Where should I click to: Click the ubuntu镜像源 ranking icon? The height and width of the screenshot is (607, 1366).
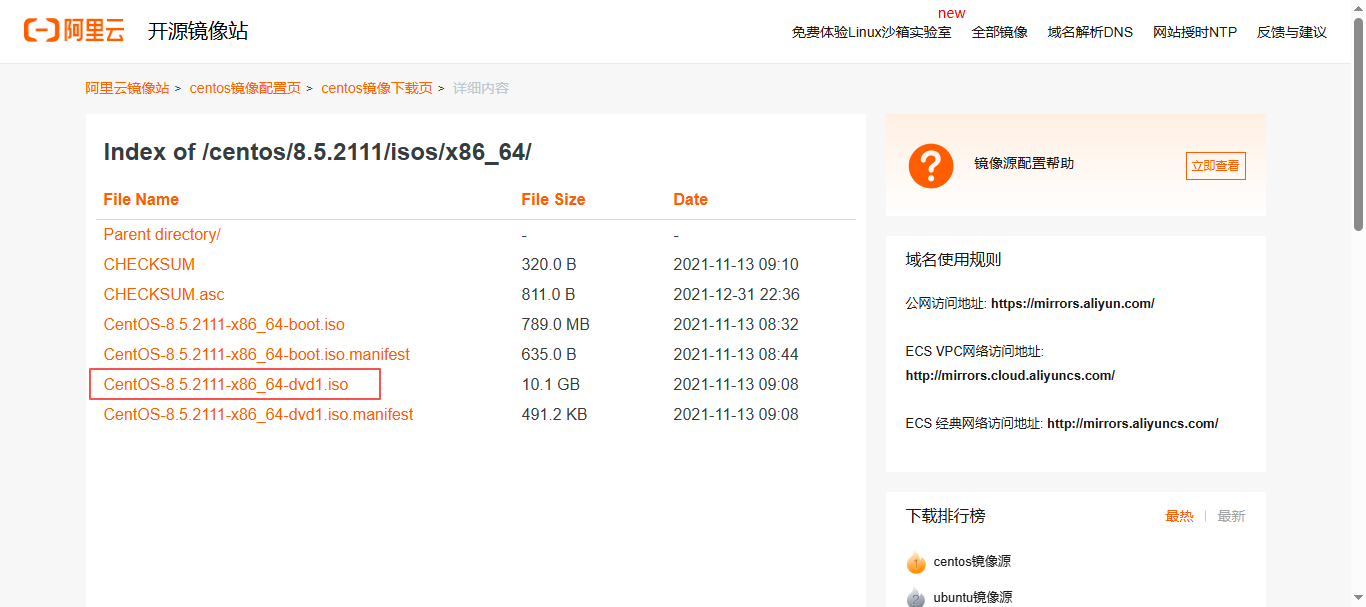pos(916,597)
